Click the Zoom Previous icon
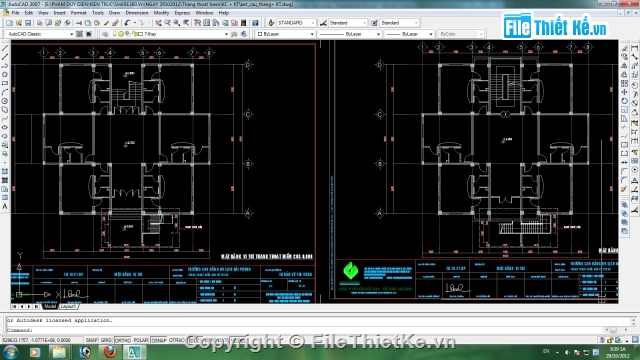 click(x=186, y=23)
